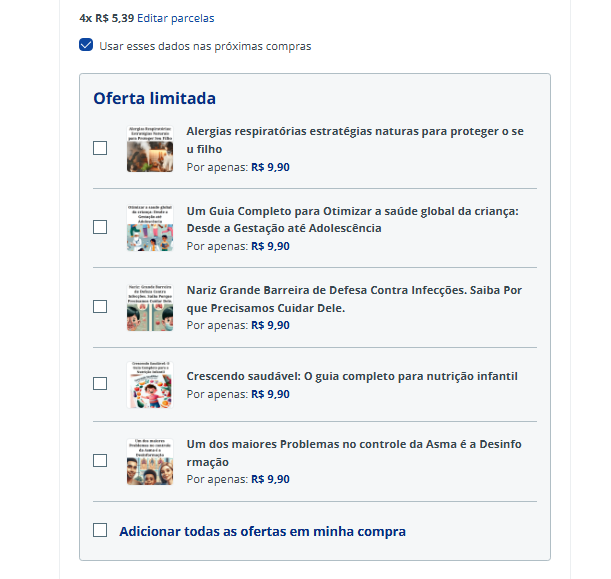The width and height of the screenshot is (611, 579).
Task: Select the Um dos maiores Problemas title
Action: click(x=354, y=453)
